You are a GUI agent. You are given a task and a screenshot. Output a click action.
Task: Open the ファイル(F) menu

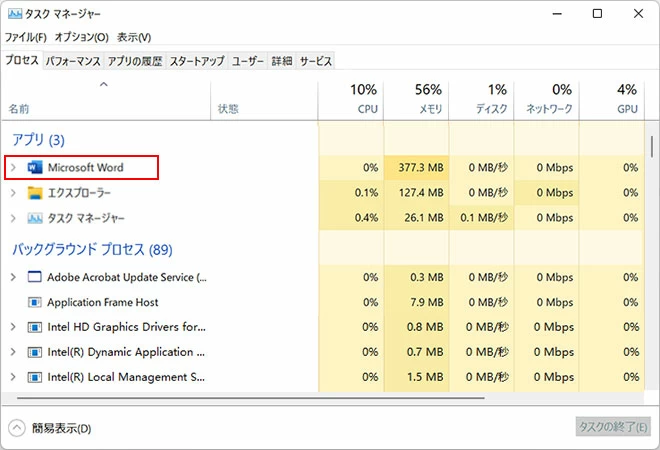[x=26, y=37]
